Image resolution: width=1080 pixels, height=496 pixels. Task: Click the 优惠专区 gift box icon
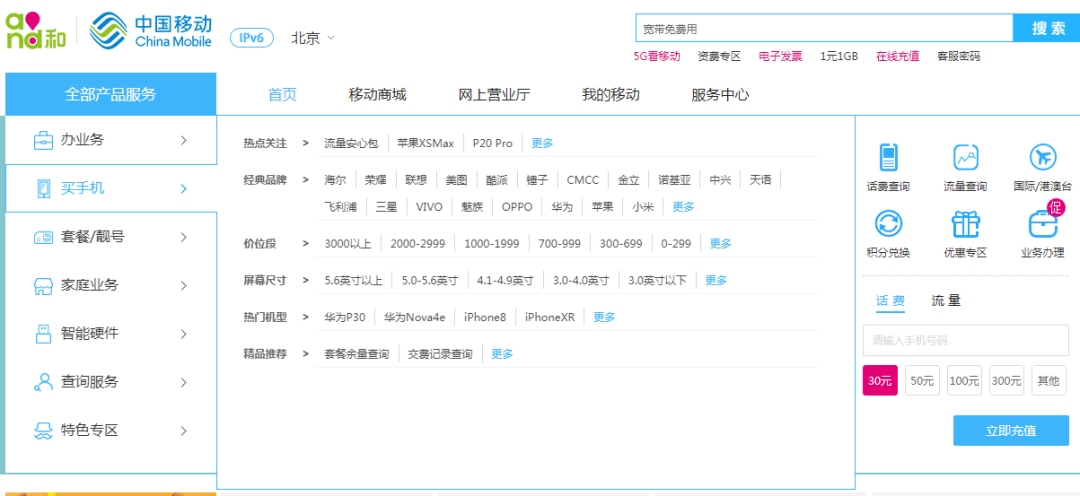[965, 224]
